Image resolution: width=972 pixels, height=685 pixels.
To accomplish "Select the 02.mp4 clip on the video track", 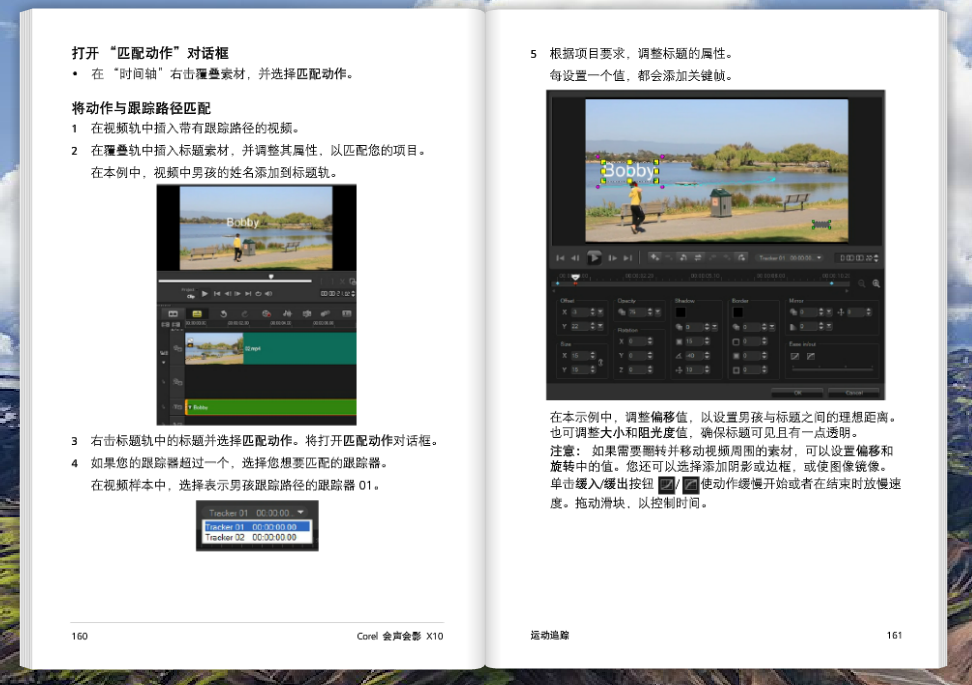I will click(x=271, y=348).
